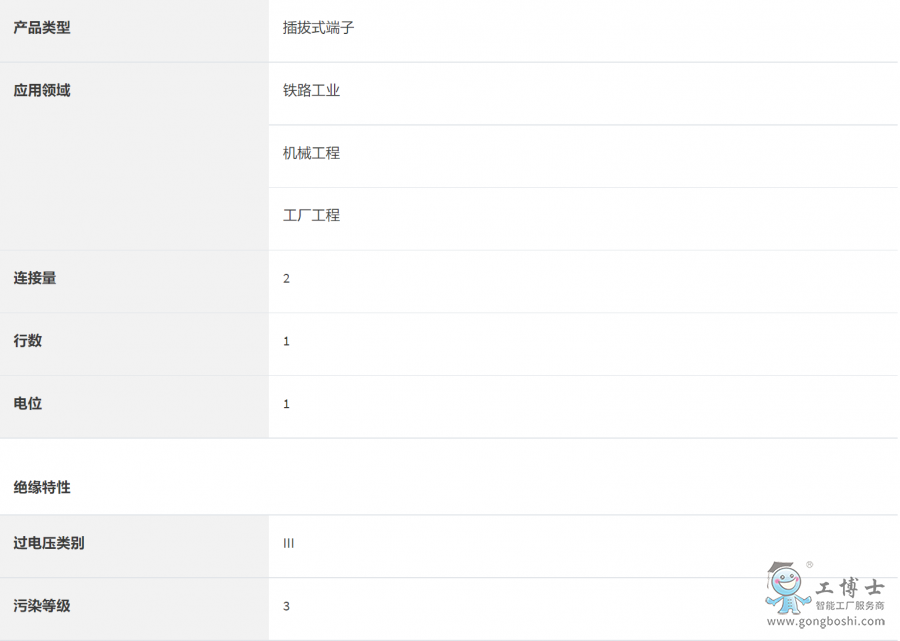Click the III overvoltage category value
Viewport: 900px width, 641px height.
pos(289,544)
